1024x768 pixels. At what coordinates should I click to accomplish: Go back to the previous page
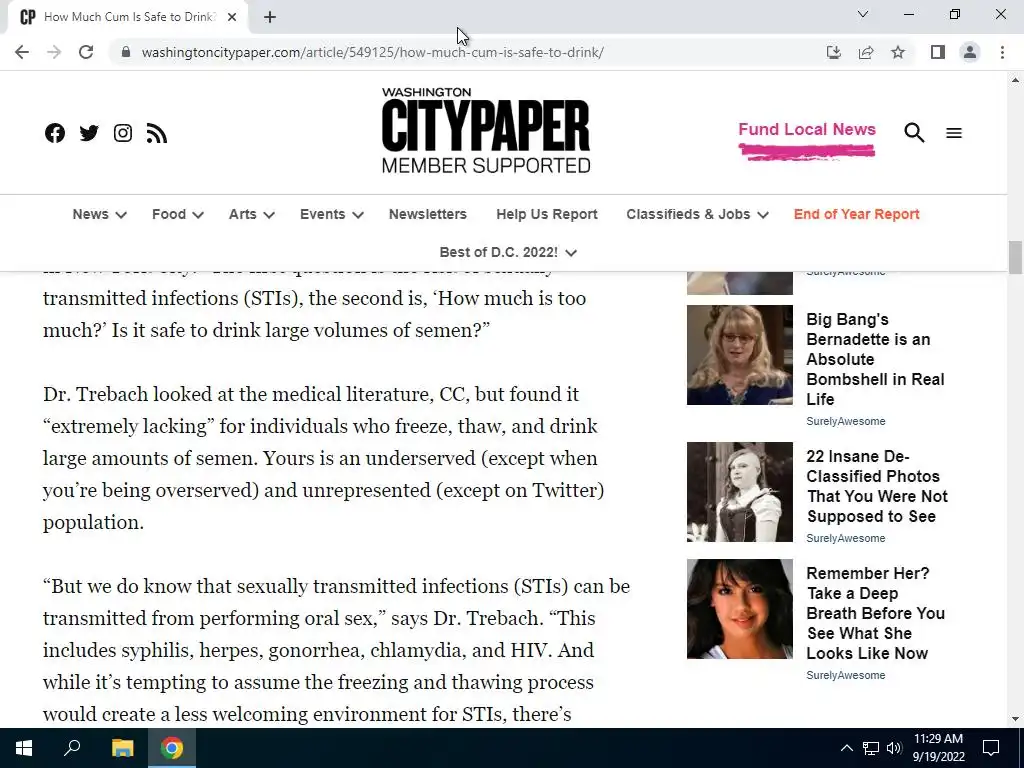point(22,52)
